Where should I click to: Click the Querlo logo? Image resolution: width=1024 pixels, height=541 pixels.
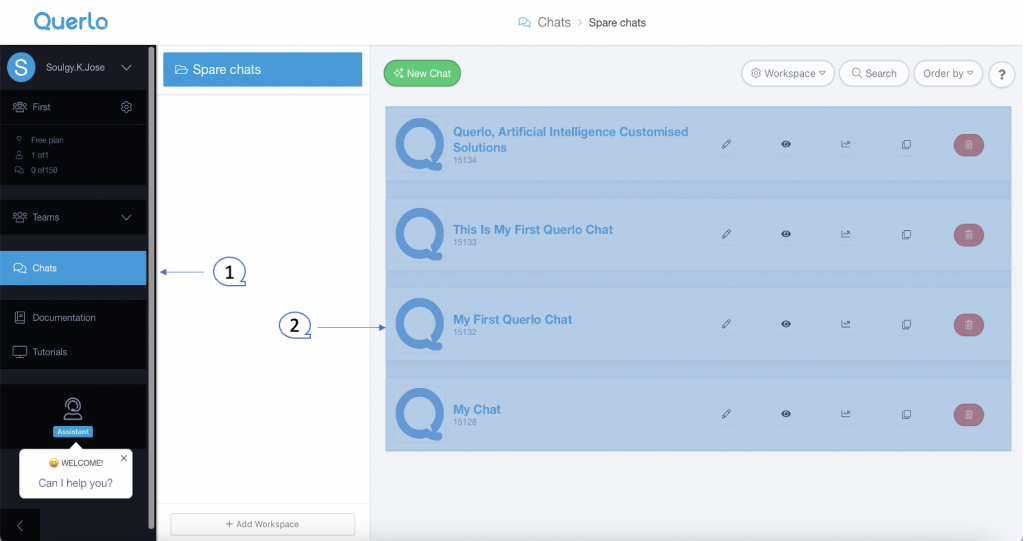[71, 22]
